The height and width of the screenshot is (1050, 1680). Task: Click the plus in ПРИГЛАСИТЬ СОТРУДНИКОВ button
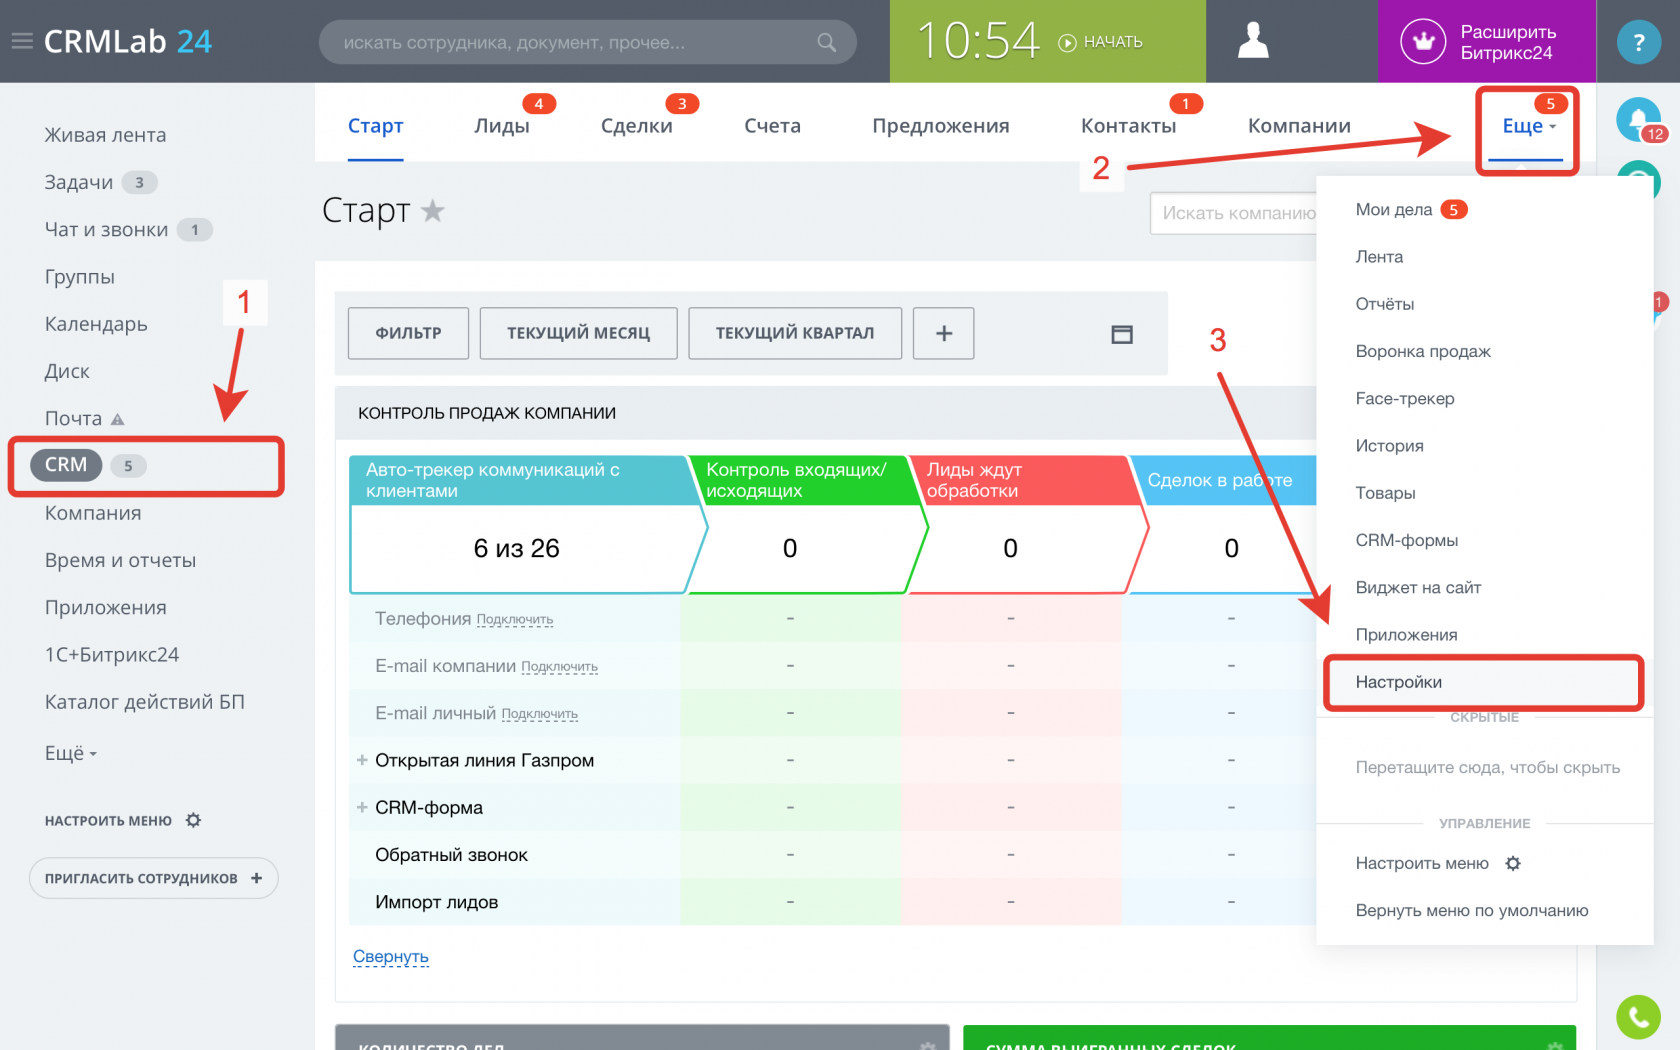click(x=257, y=878)
